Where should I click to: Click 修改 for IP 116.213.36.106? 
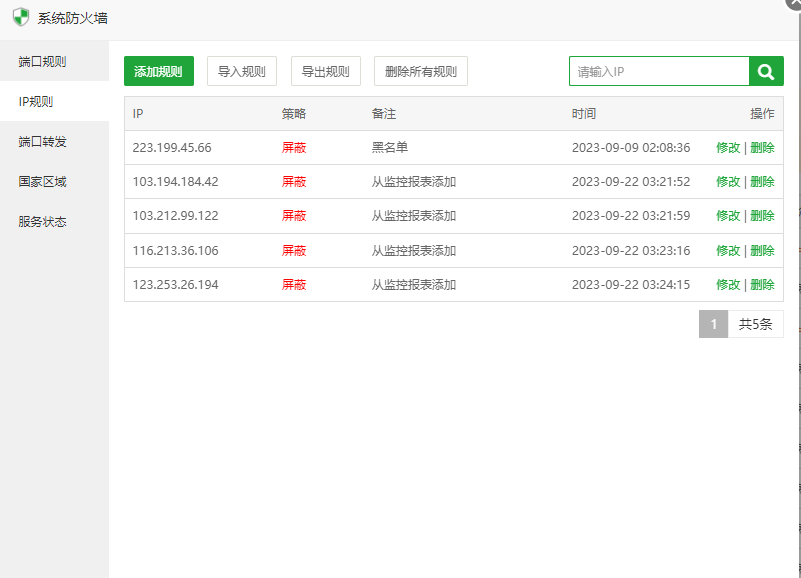pos(728,250)
